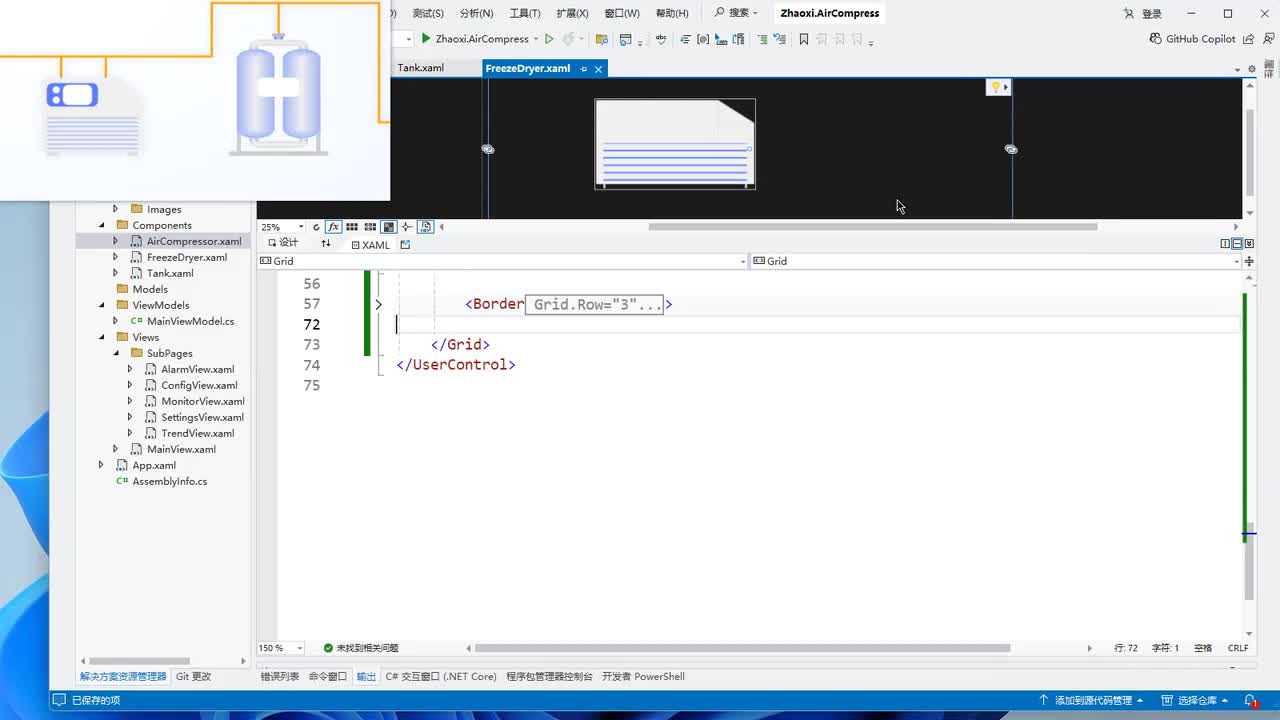Screen dimensions: 1280x720
Task: Click the lightbulb quick actions icon in designer
Action: pos(996,87)
